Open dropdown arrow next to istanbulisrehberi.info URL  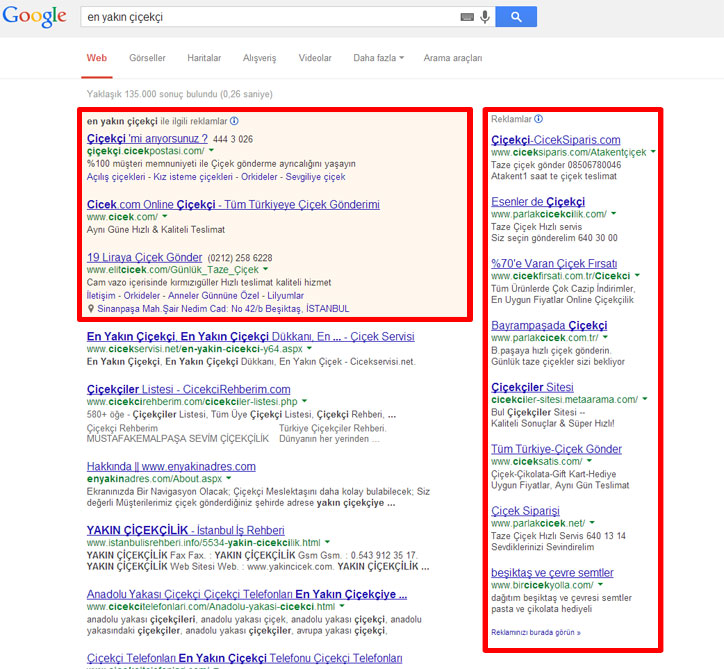[x=327, y=542]
